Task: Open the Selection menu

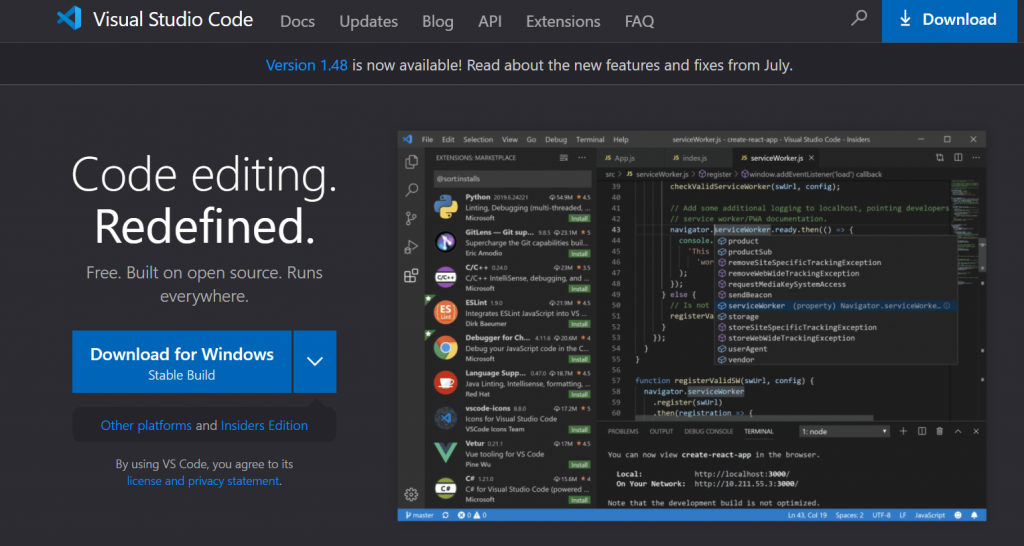Action: 478,140
